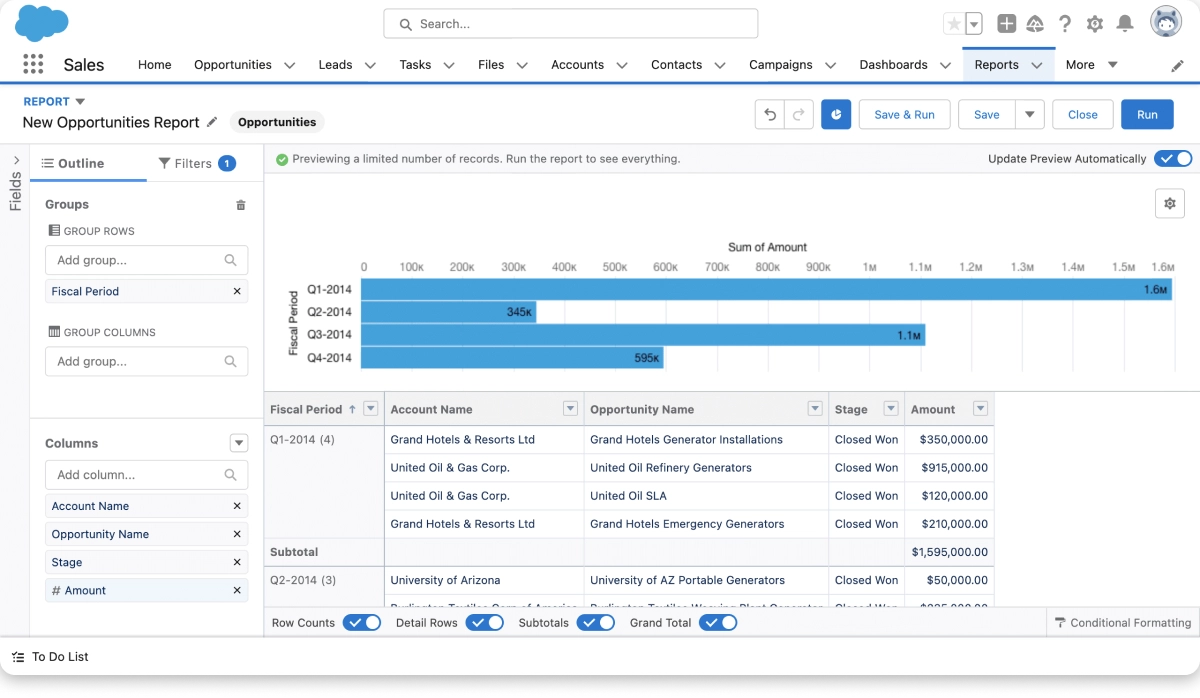Remove the Account Name column

coord(237,506)
